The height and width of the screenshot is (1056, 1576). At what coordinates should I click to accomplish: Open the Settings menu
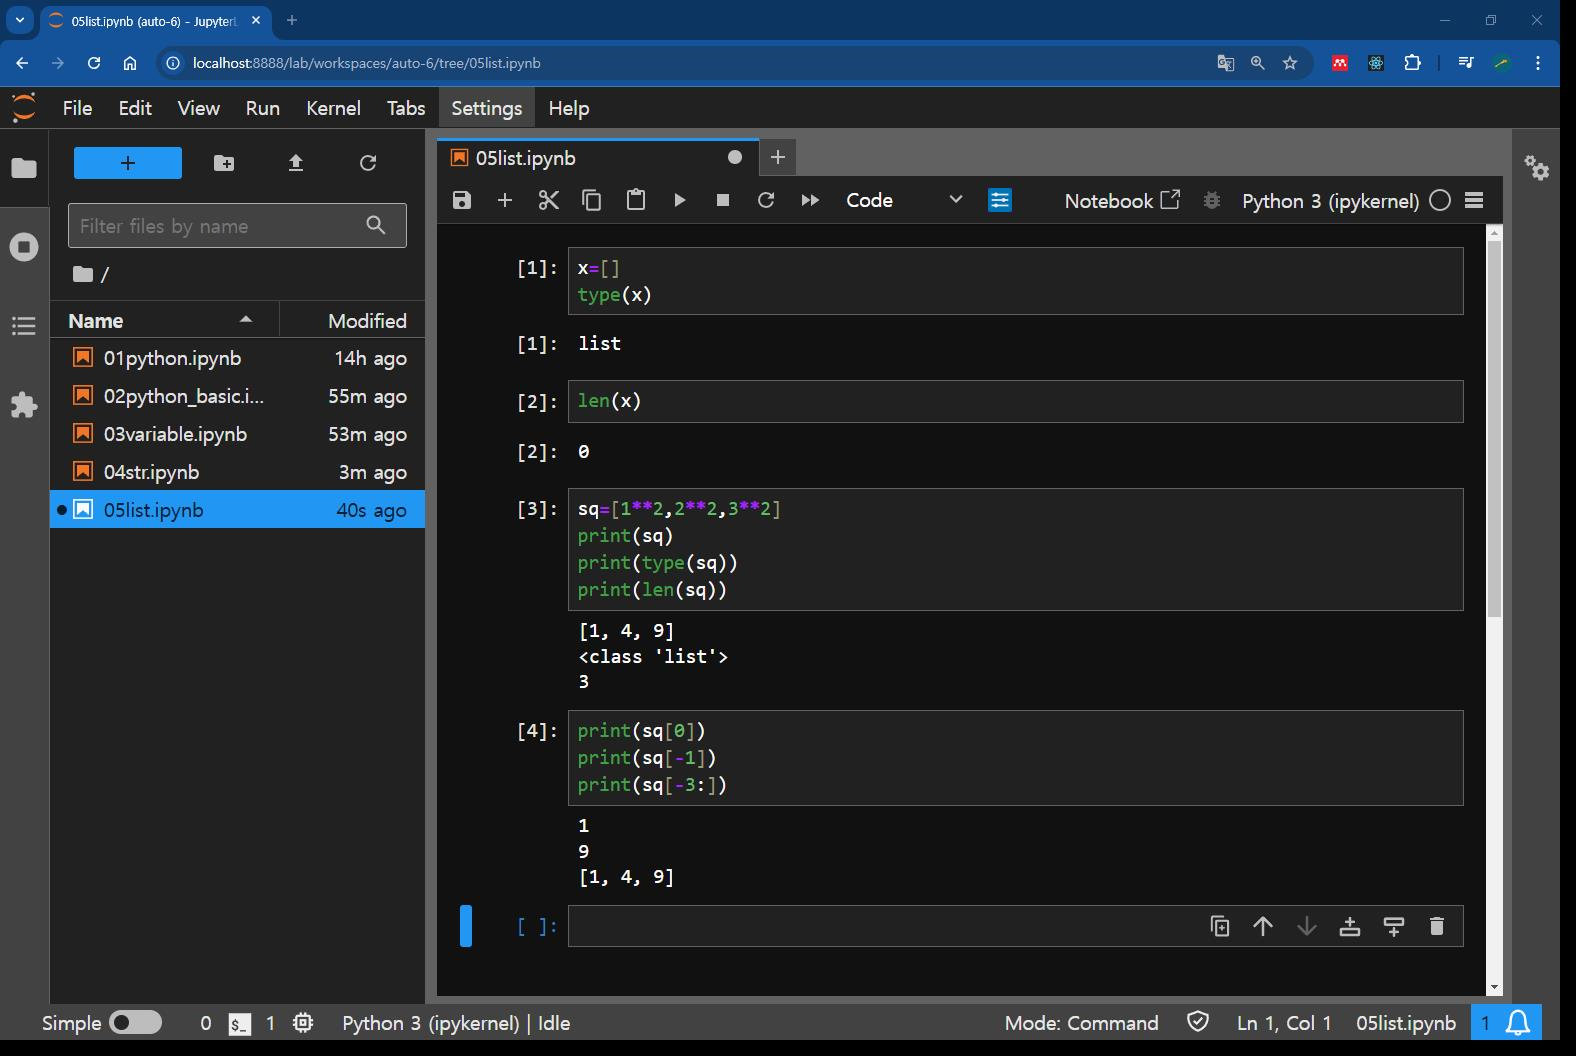[x=486, y=108]
